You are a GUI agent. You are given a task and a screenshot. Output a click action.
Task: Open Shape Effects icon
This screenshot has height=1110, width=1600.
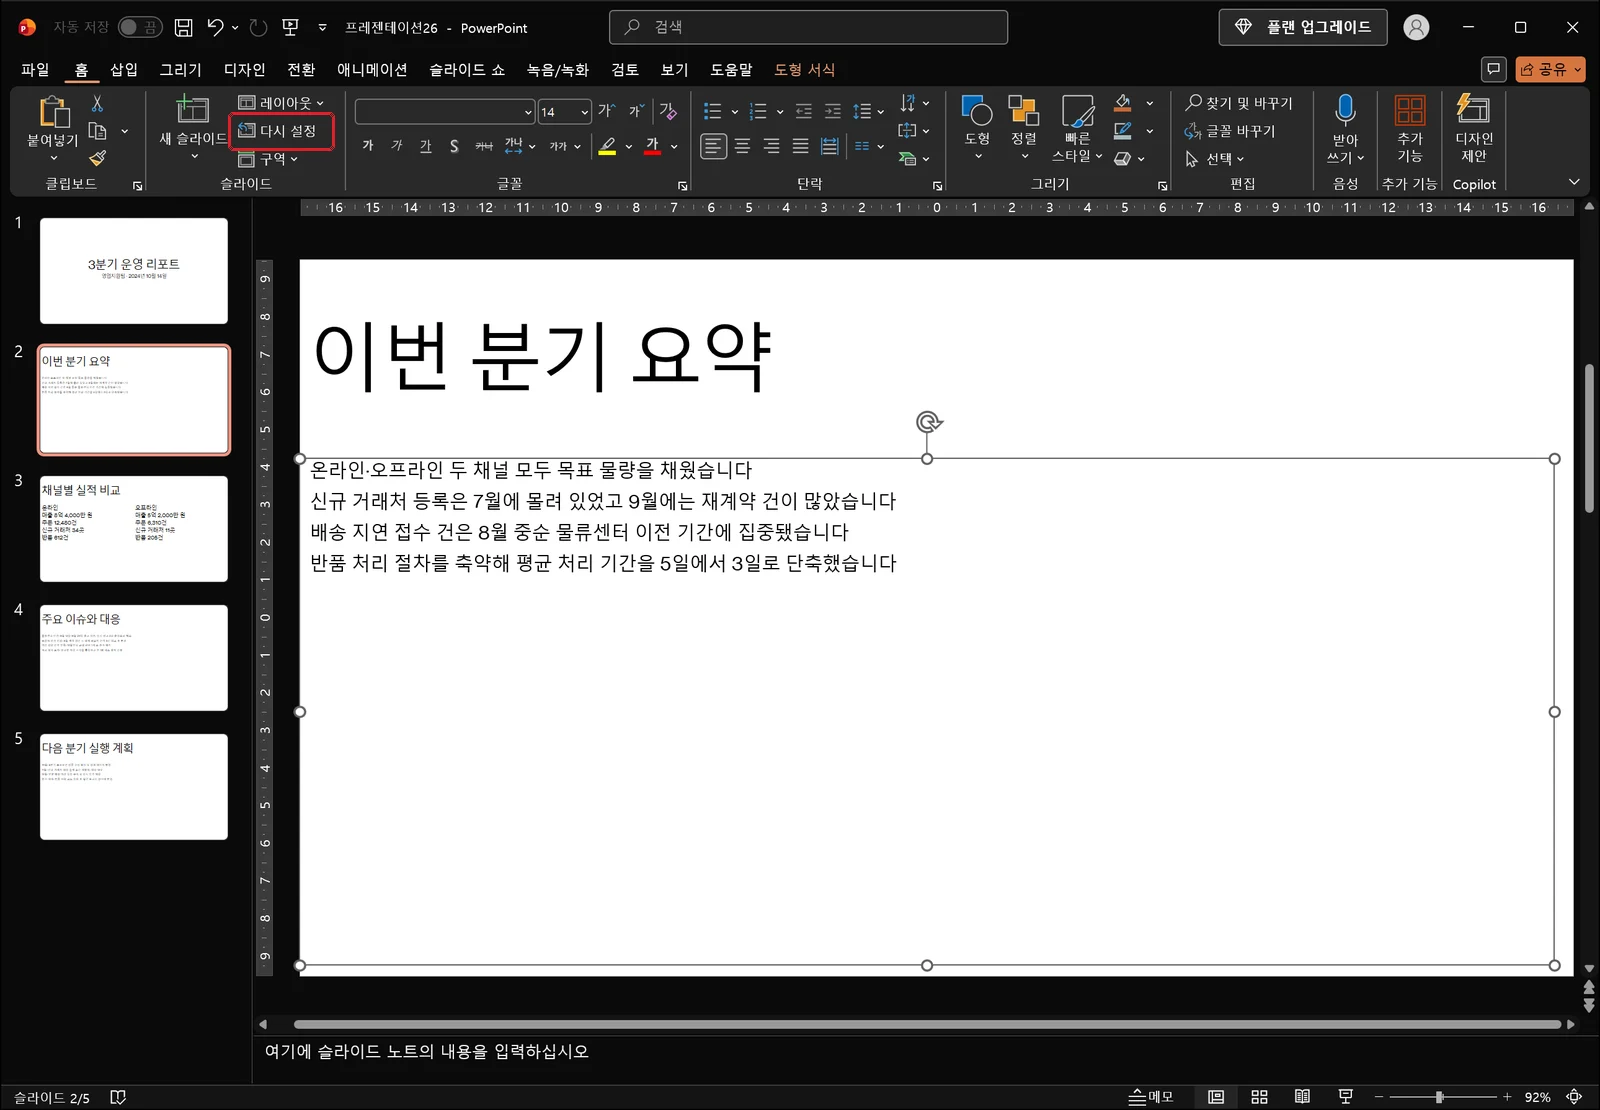(1123, 158)
